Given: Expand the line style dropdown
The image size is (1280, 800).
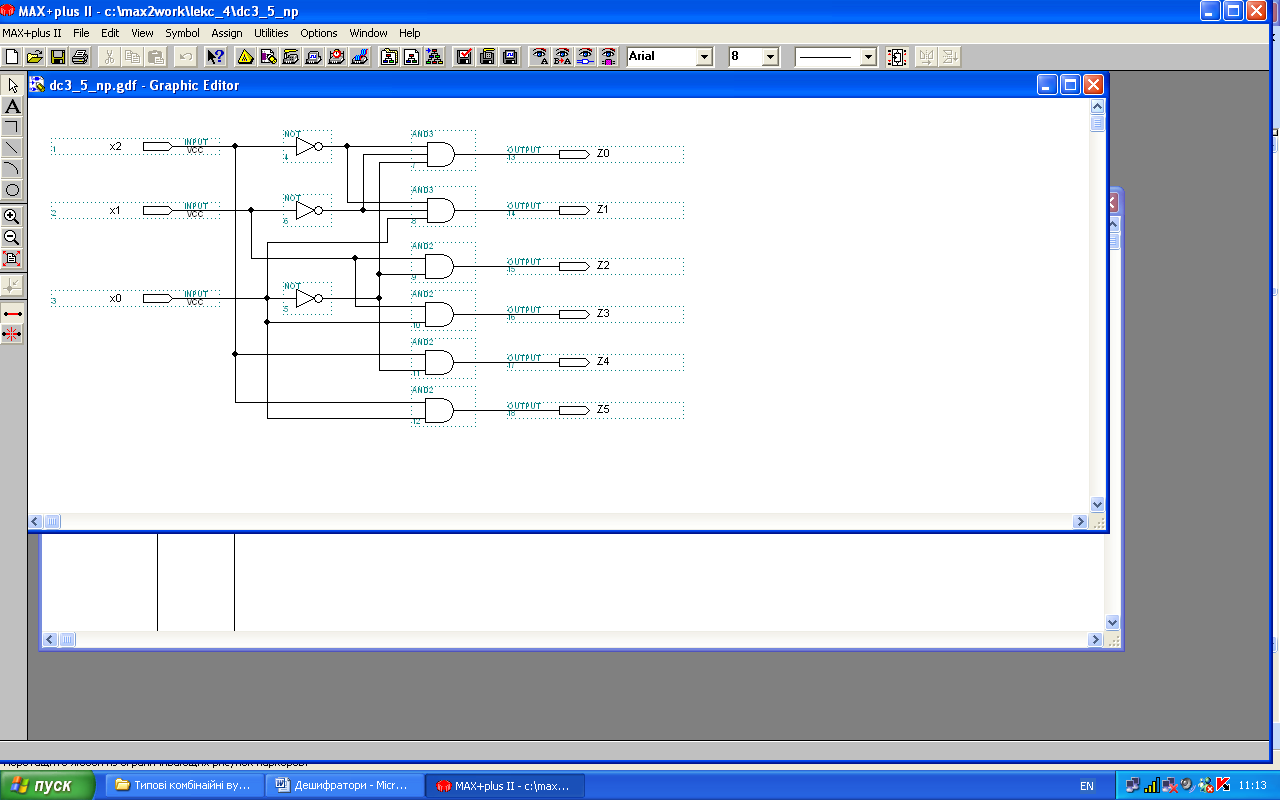Looking at the screenshot, I should click(868, 57).
